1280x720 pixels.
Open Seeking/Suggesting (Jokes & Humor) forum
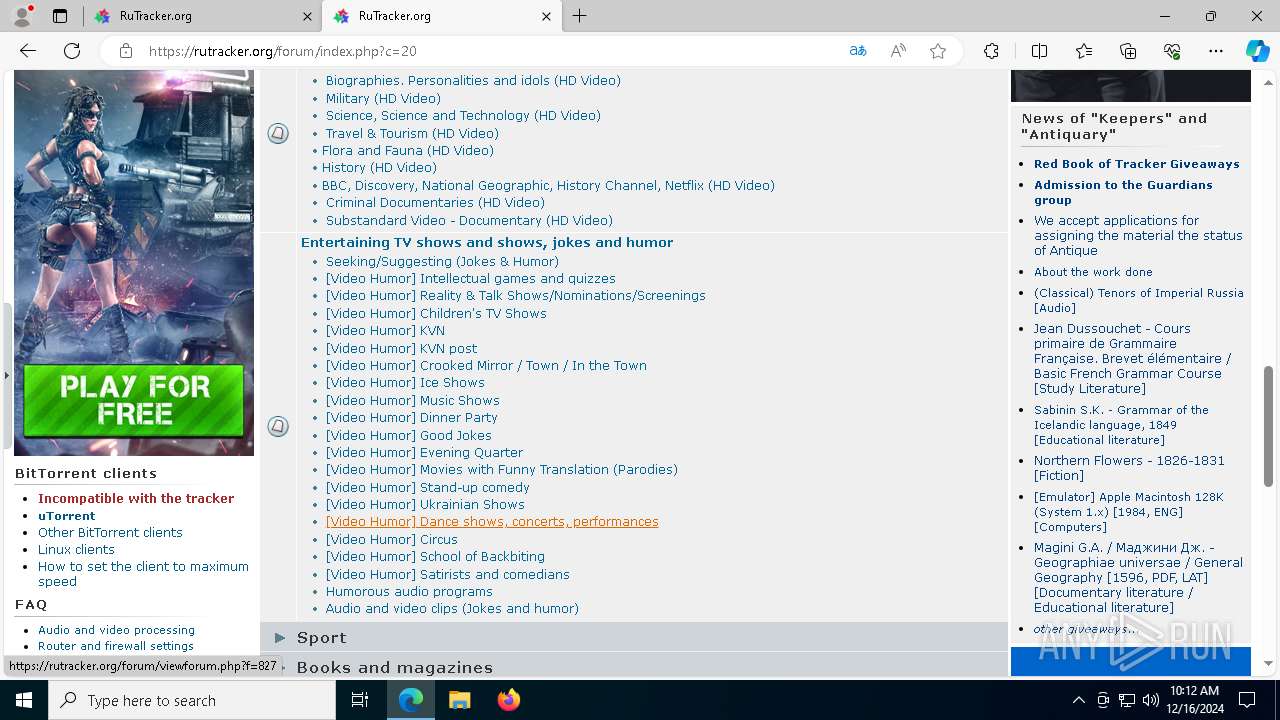pyautogui.click(x=442, y=261)
